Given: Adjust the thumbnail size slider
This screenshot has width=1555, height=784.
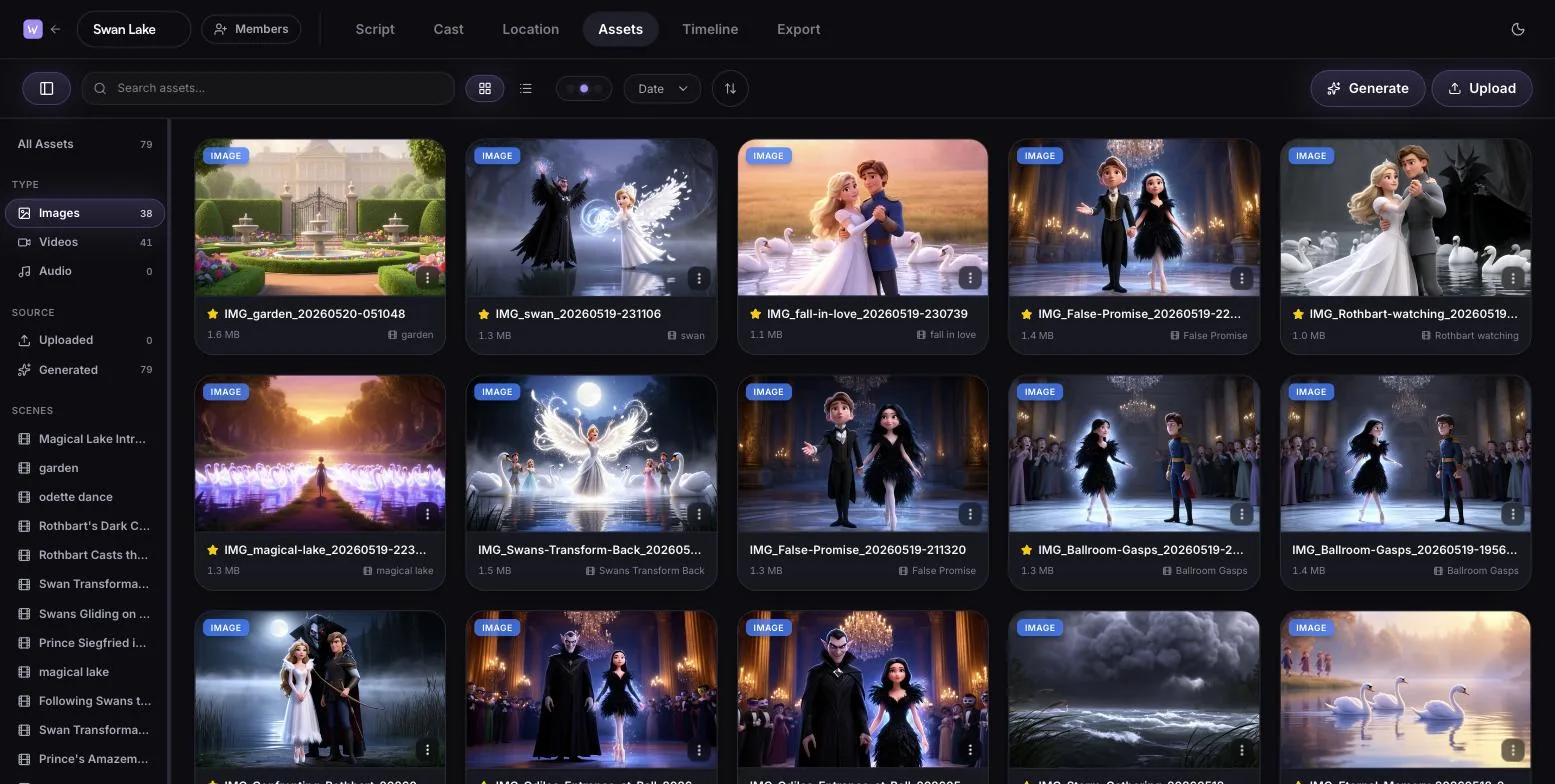Looking at the screenshot, I should pyautogui.click(x=584, y=88).
